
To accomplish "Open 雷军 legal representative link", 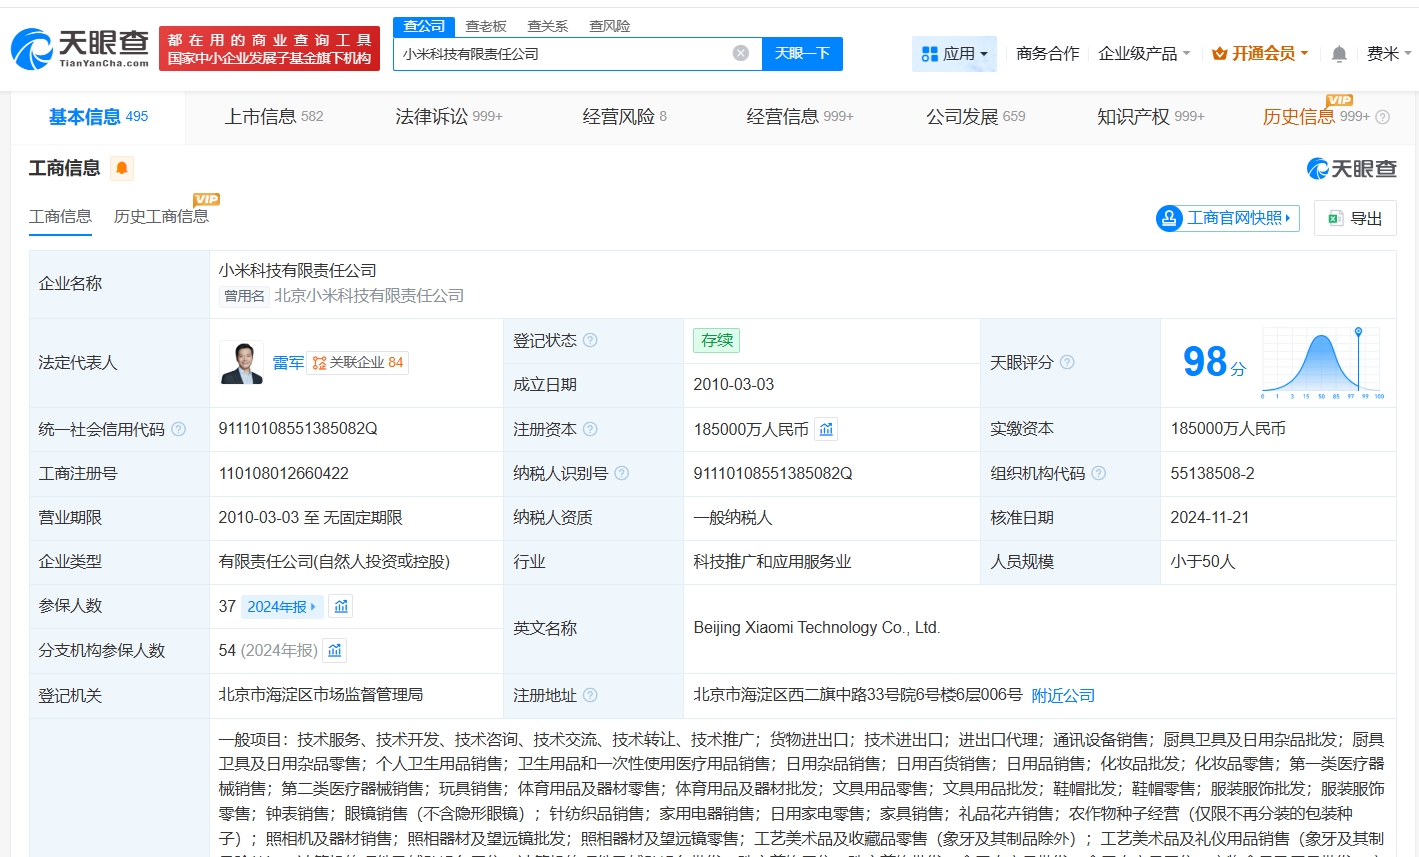I will coord(288,362).
